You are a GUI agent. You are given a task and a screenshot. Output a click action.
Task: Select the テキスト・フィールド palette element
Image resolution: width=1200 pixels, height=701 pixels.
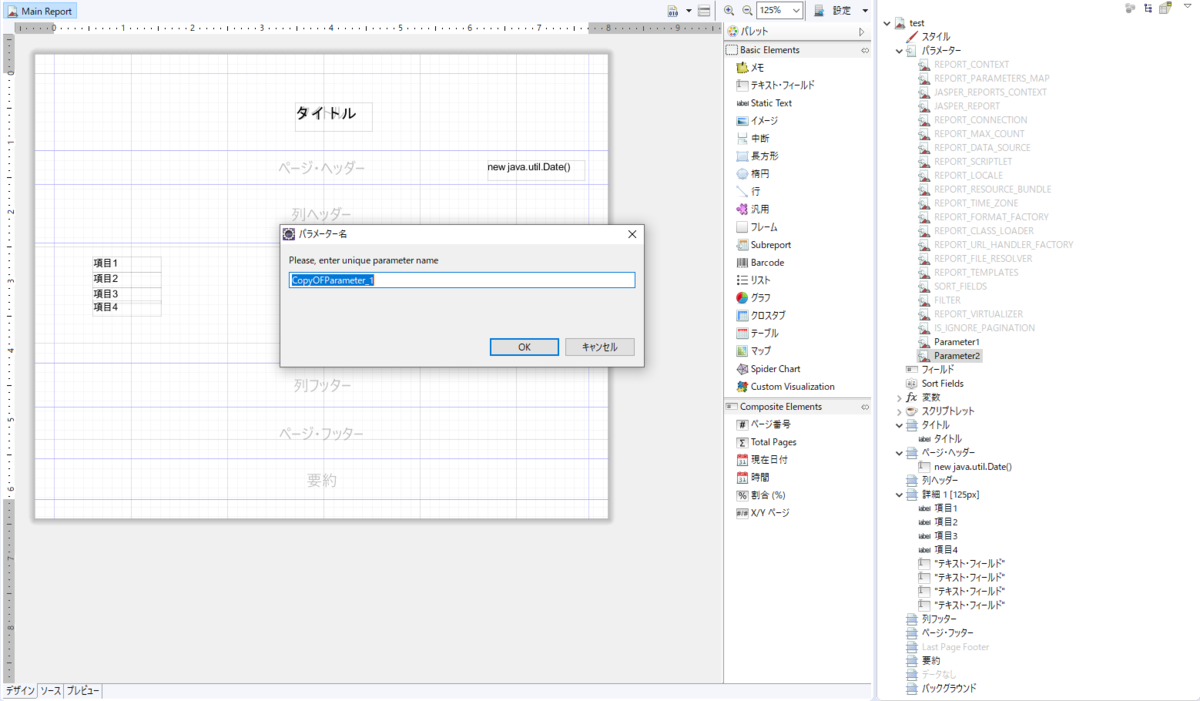click(x=775, y=85)
